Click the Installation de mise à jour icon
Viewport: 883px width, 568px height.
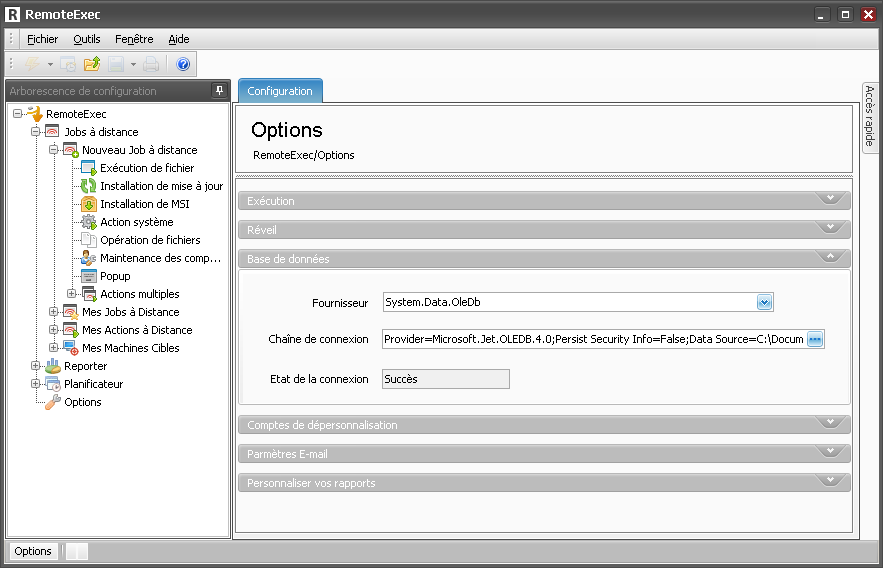pos(88,186)
